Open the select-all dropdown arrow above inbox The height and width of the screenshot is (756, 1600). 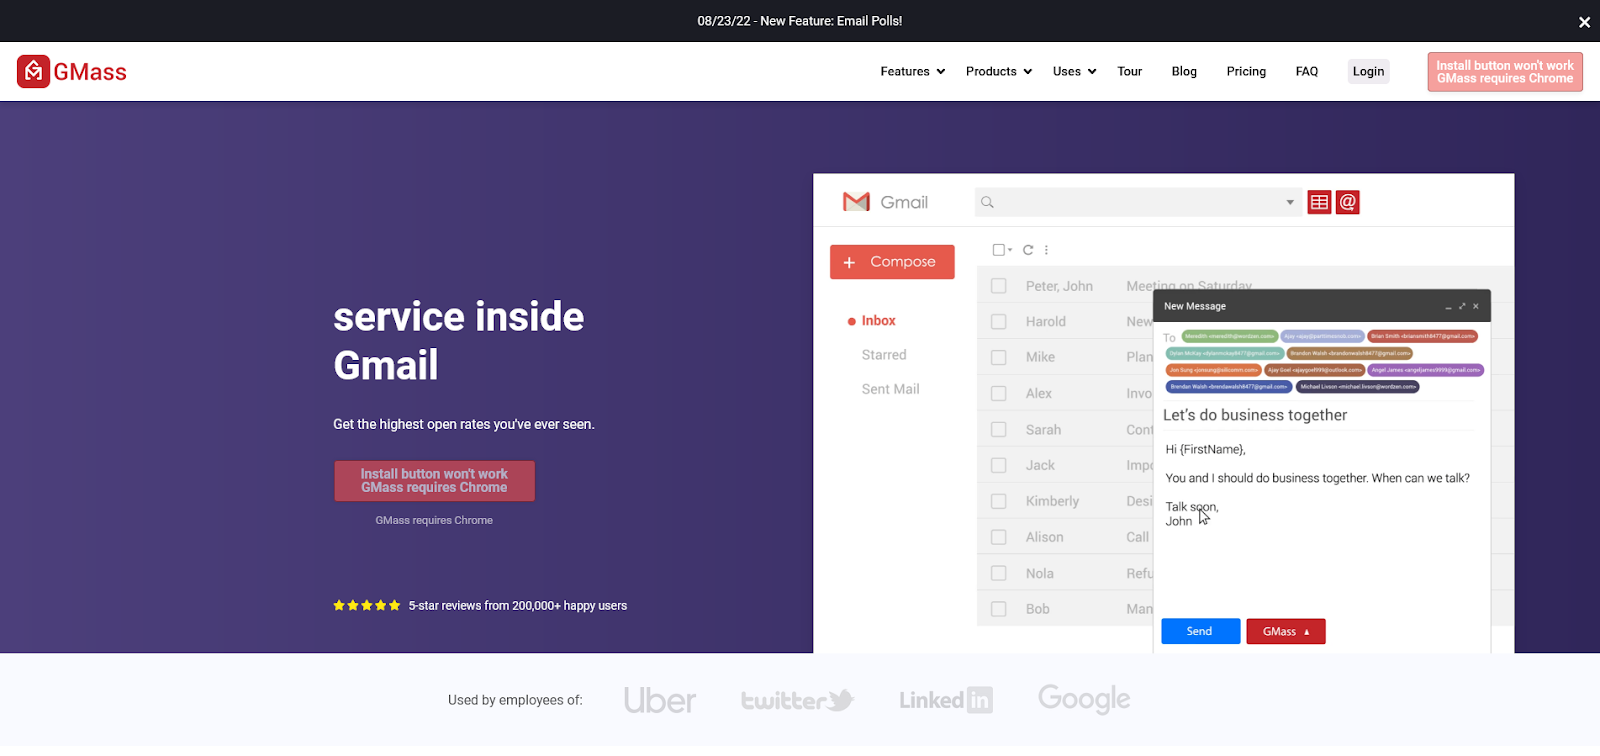coord(1010,250)
